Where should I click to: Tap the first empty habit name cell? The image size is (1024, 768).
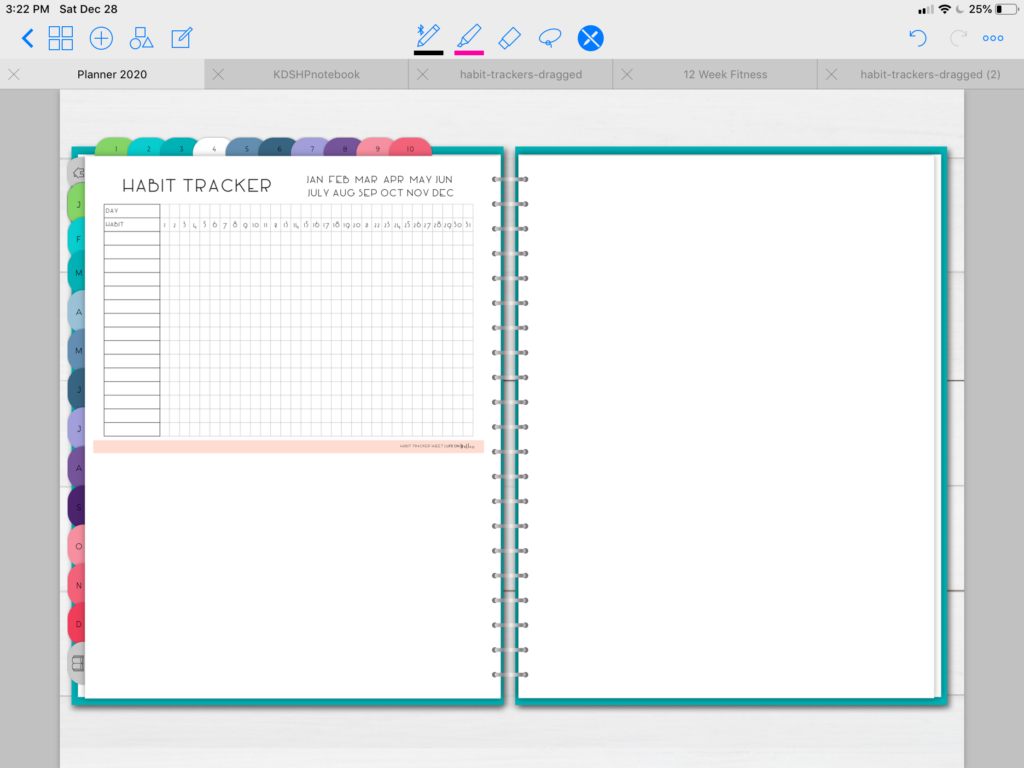coord(131,238)
